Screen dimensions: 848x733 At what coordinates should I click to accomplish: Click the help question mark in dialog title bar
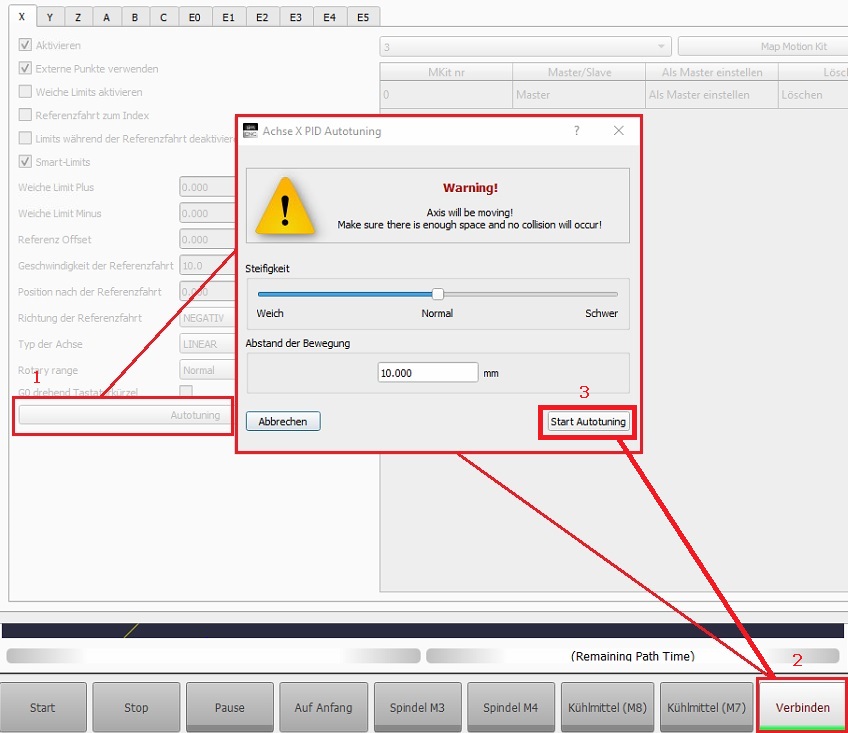576,131
